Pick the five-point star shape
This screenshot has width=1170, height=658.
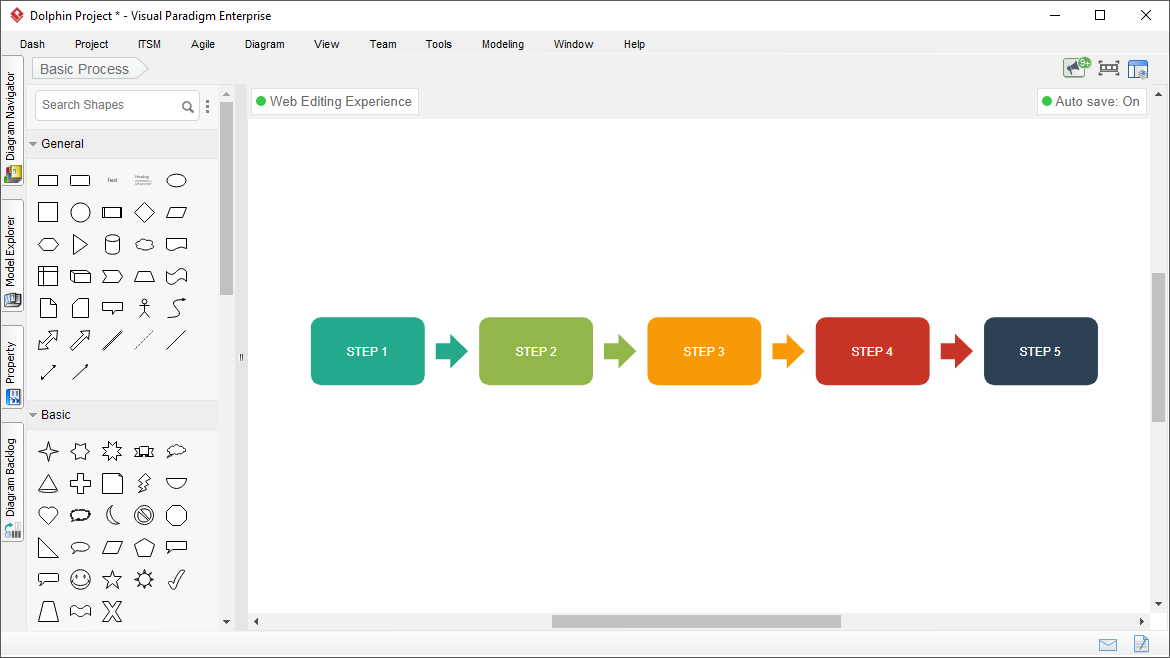point(112,580)
